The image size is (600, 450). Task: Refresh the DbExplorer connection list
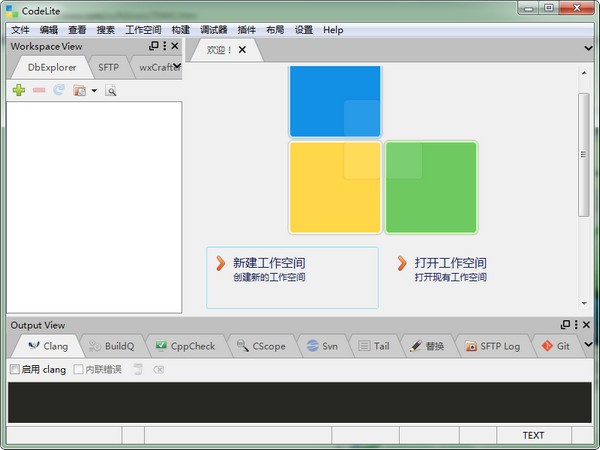point(59,90)
